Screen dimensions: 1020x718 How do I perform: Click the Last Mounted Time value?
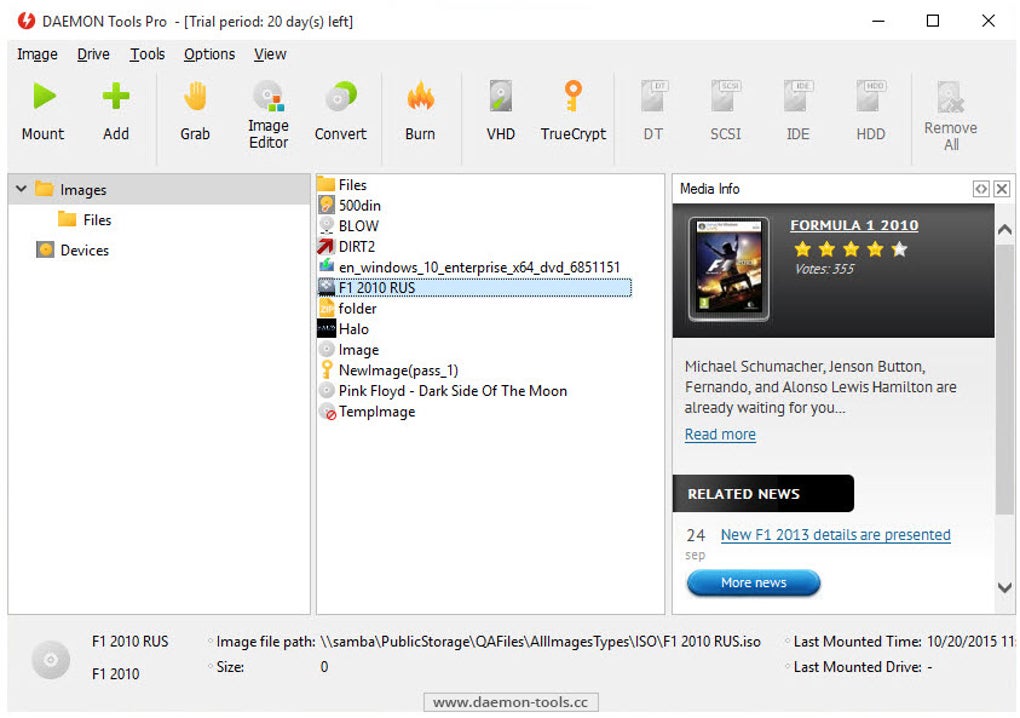[971, 641]
